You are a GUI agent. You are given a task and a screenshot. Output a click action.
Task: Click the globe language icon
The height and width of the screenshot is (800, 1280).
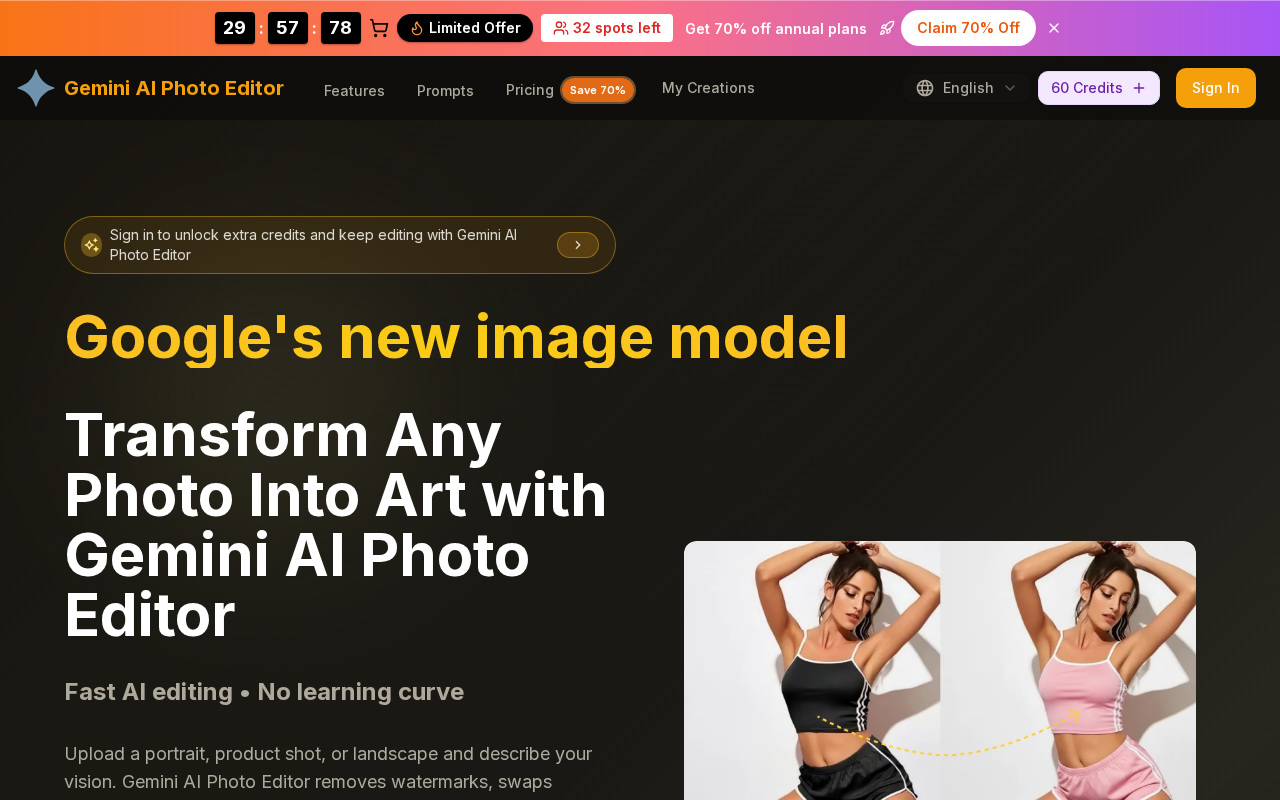[925, 88]
